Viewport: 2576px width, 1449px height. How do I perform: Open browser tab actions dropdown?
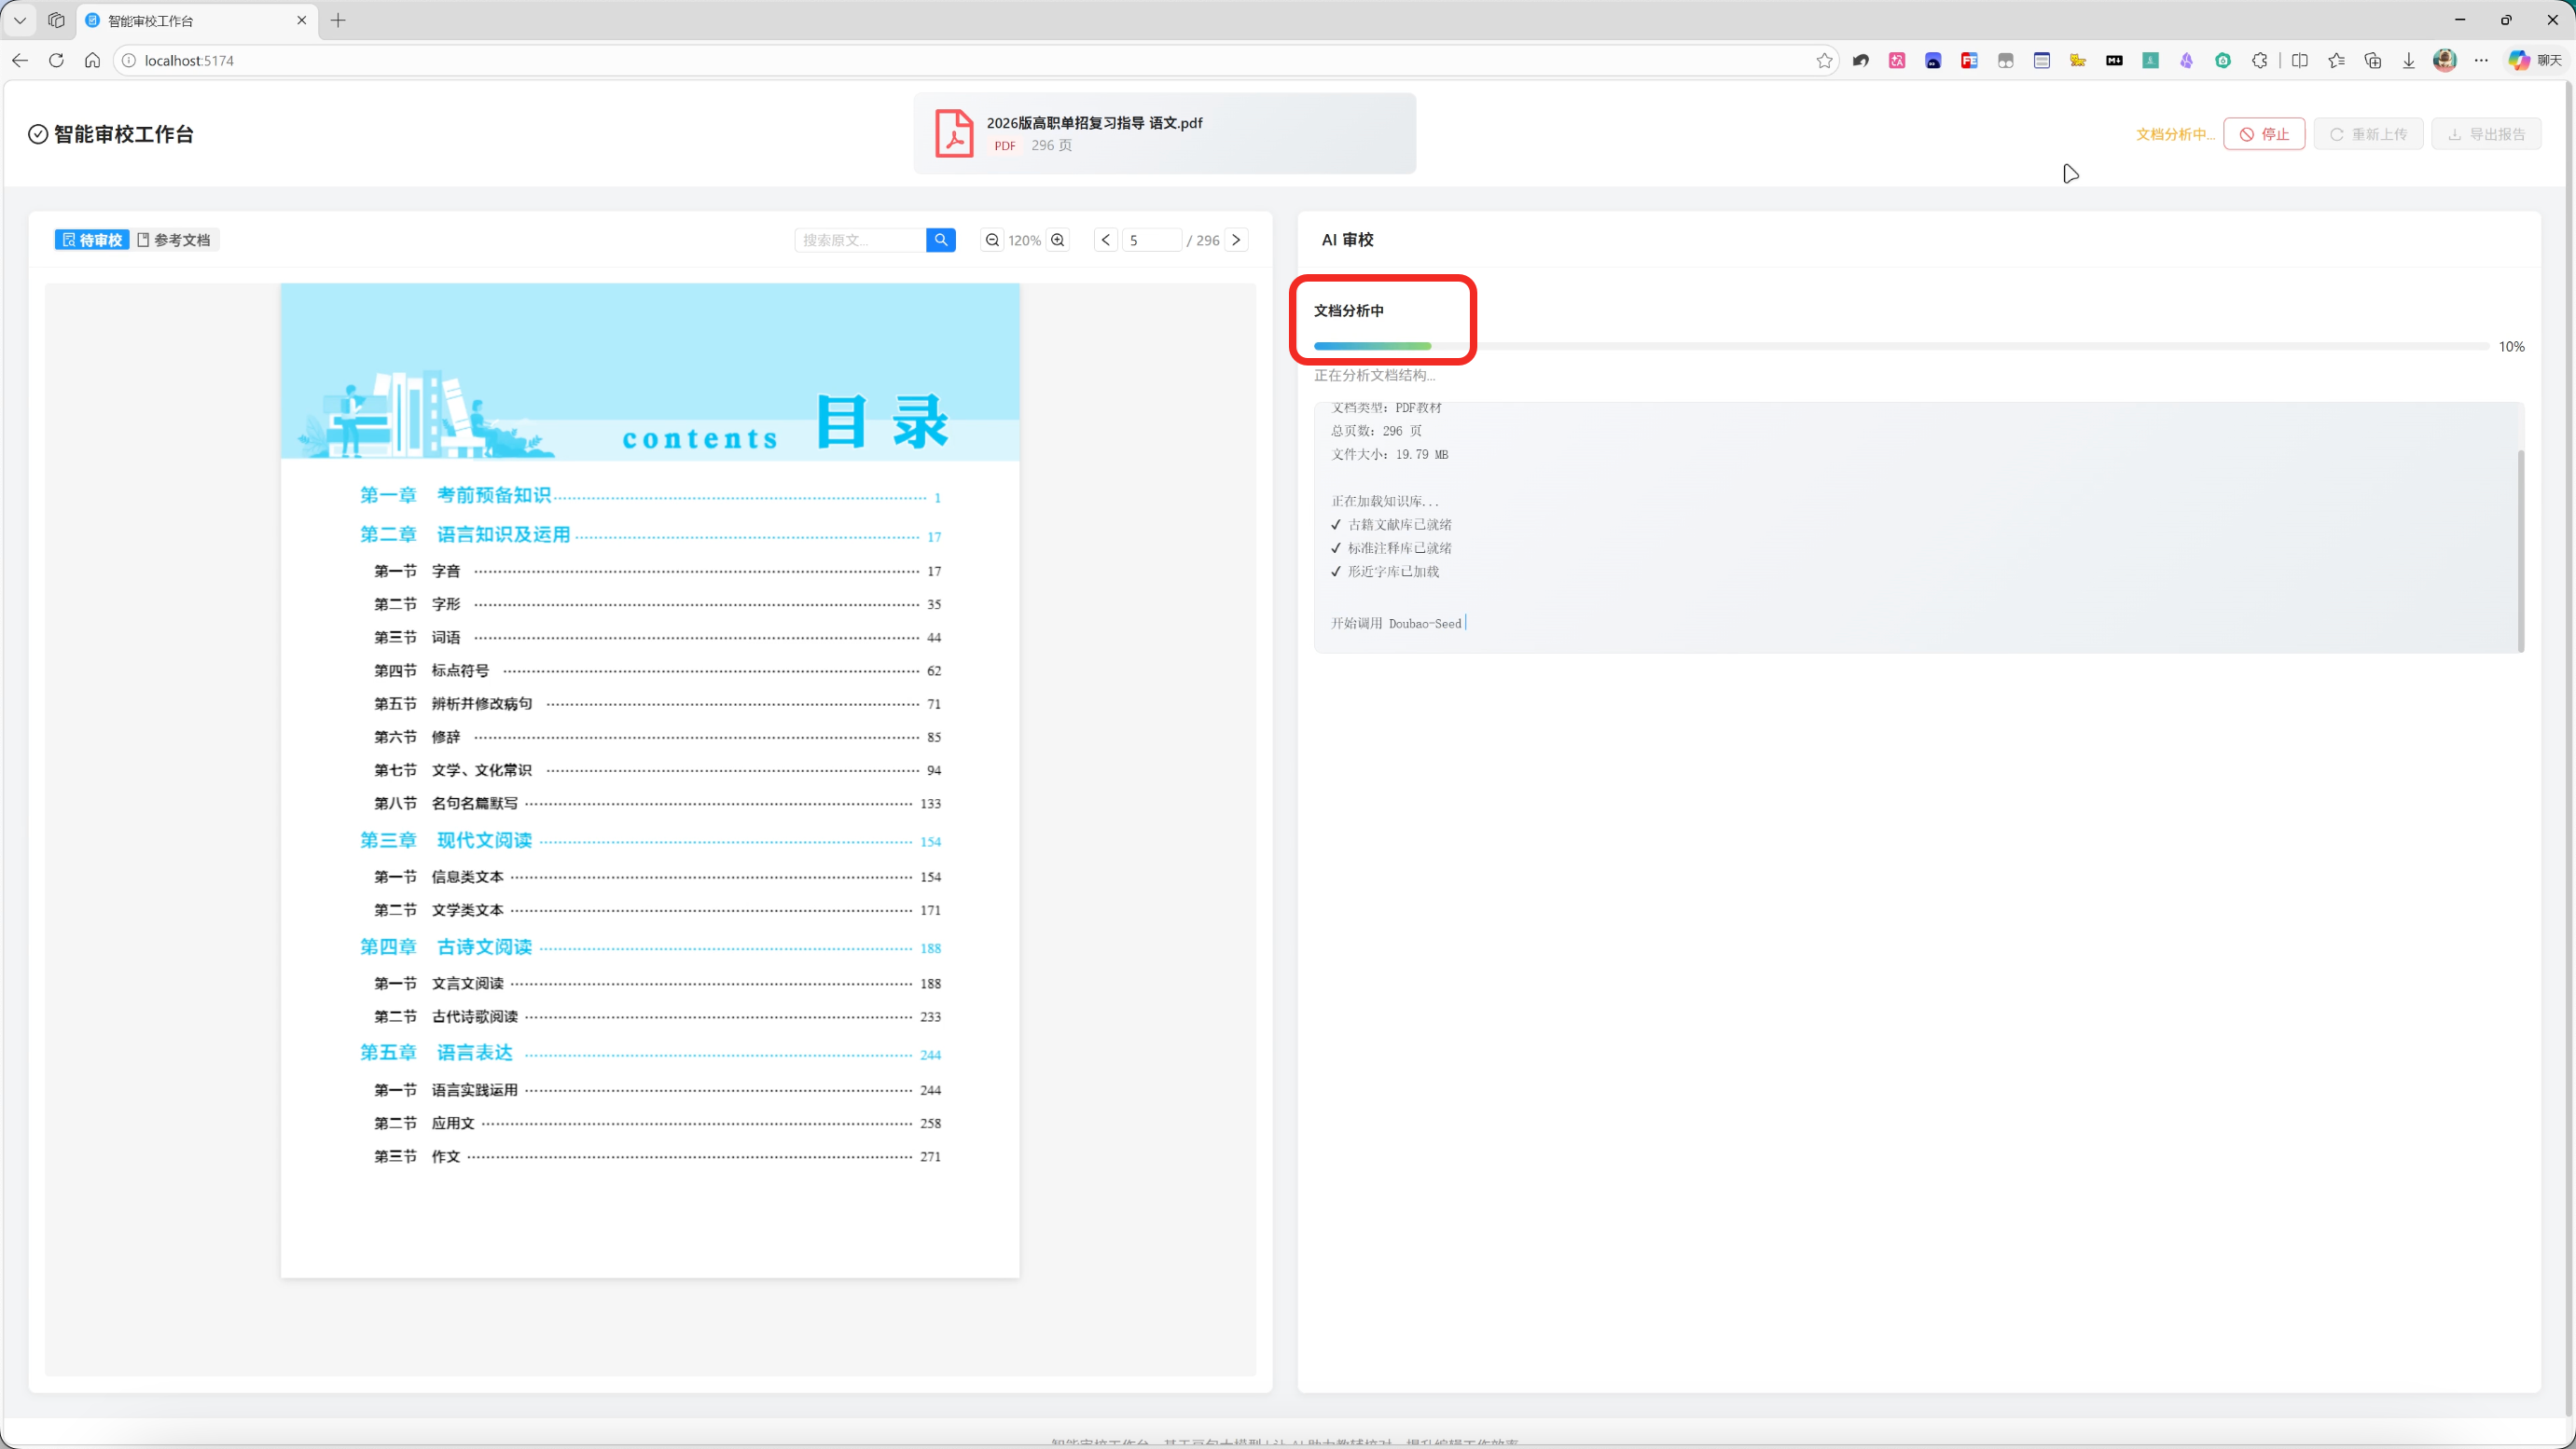(x=19, y=20)
